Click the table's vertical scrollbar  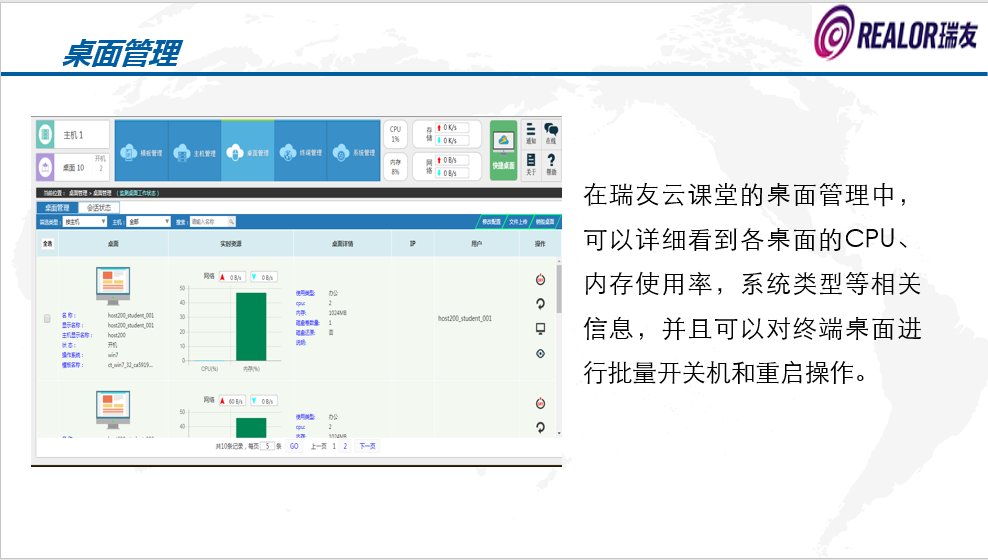[557, 290]
